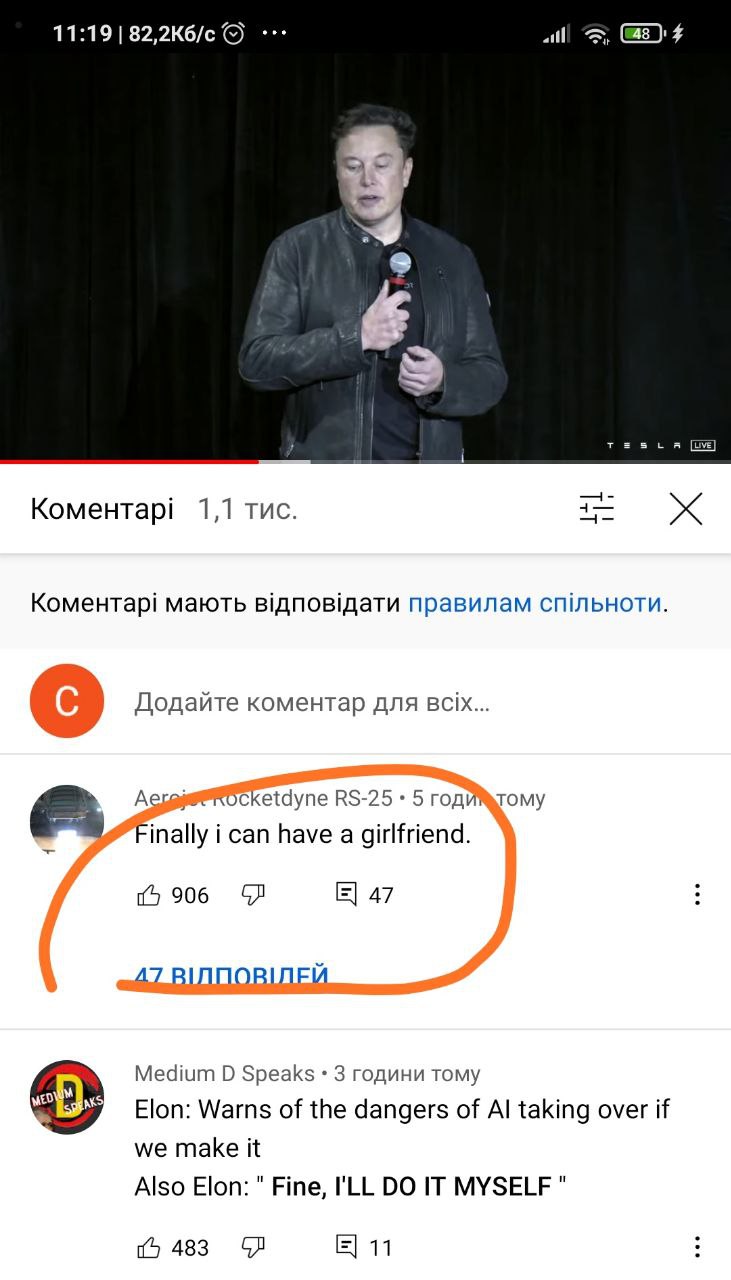Tap the battery indicator in status bar

point(642,34)
